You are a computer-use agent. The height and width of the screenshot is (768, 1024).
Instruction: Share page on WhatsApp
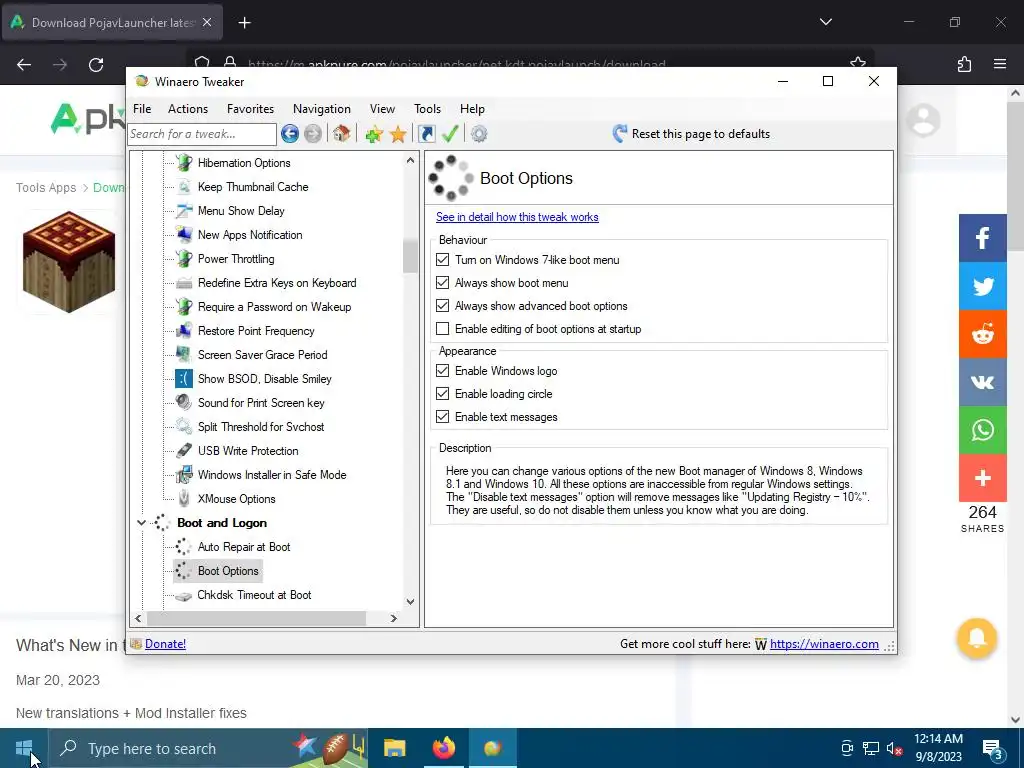click(983, 430)
